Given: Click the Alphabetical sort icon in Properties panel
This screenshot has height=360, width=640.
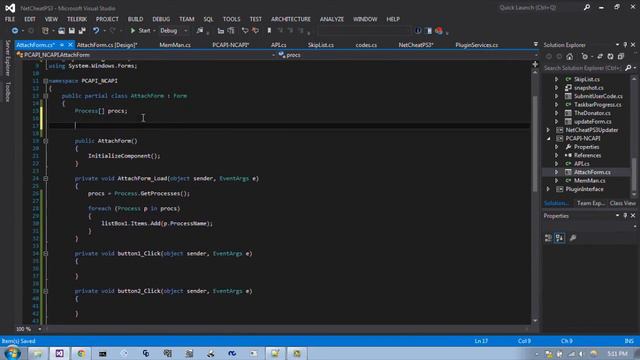Looking at the screenshot, I should [560, 238].
